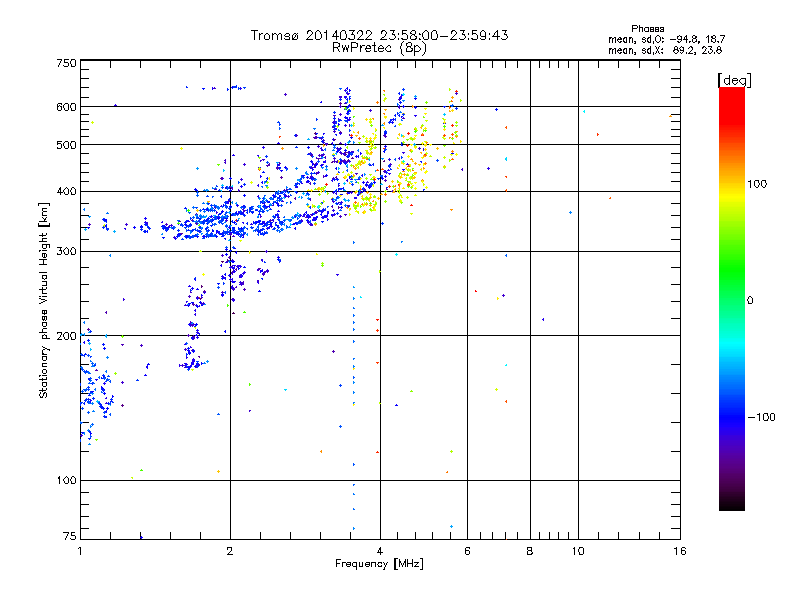Image resolution: width=800 pixels, height=600 pixels.
Task: Click the y-axis label '300'
Action: coord(66,252)
